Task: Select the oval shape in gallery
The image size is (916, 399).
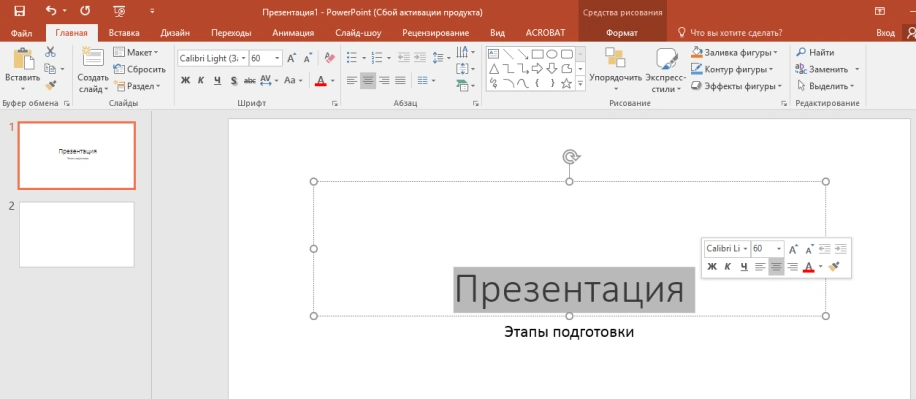Action: [x=551, y=54]
